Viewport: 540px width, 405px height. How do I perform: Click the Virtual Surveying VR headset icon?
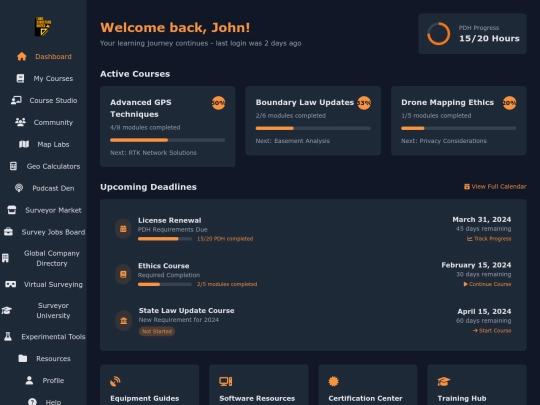11,284
